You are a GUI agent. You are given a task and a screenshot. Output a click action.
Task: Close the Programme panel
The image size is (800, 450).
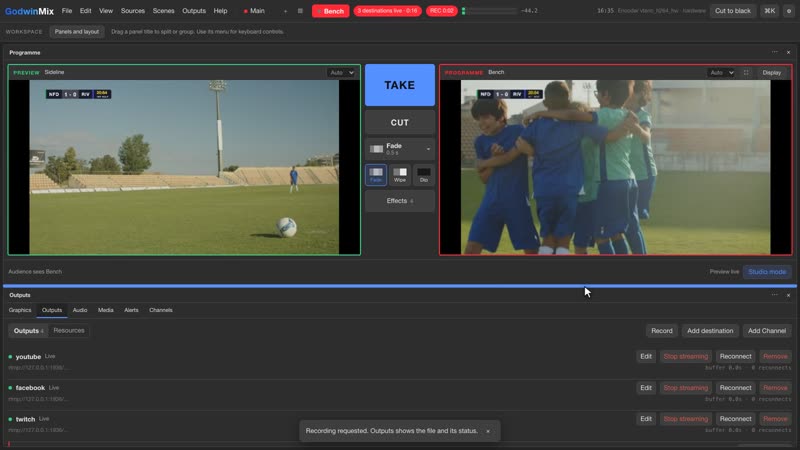pos(788,53)
